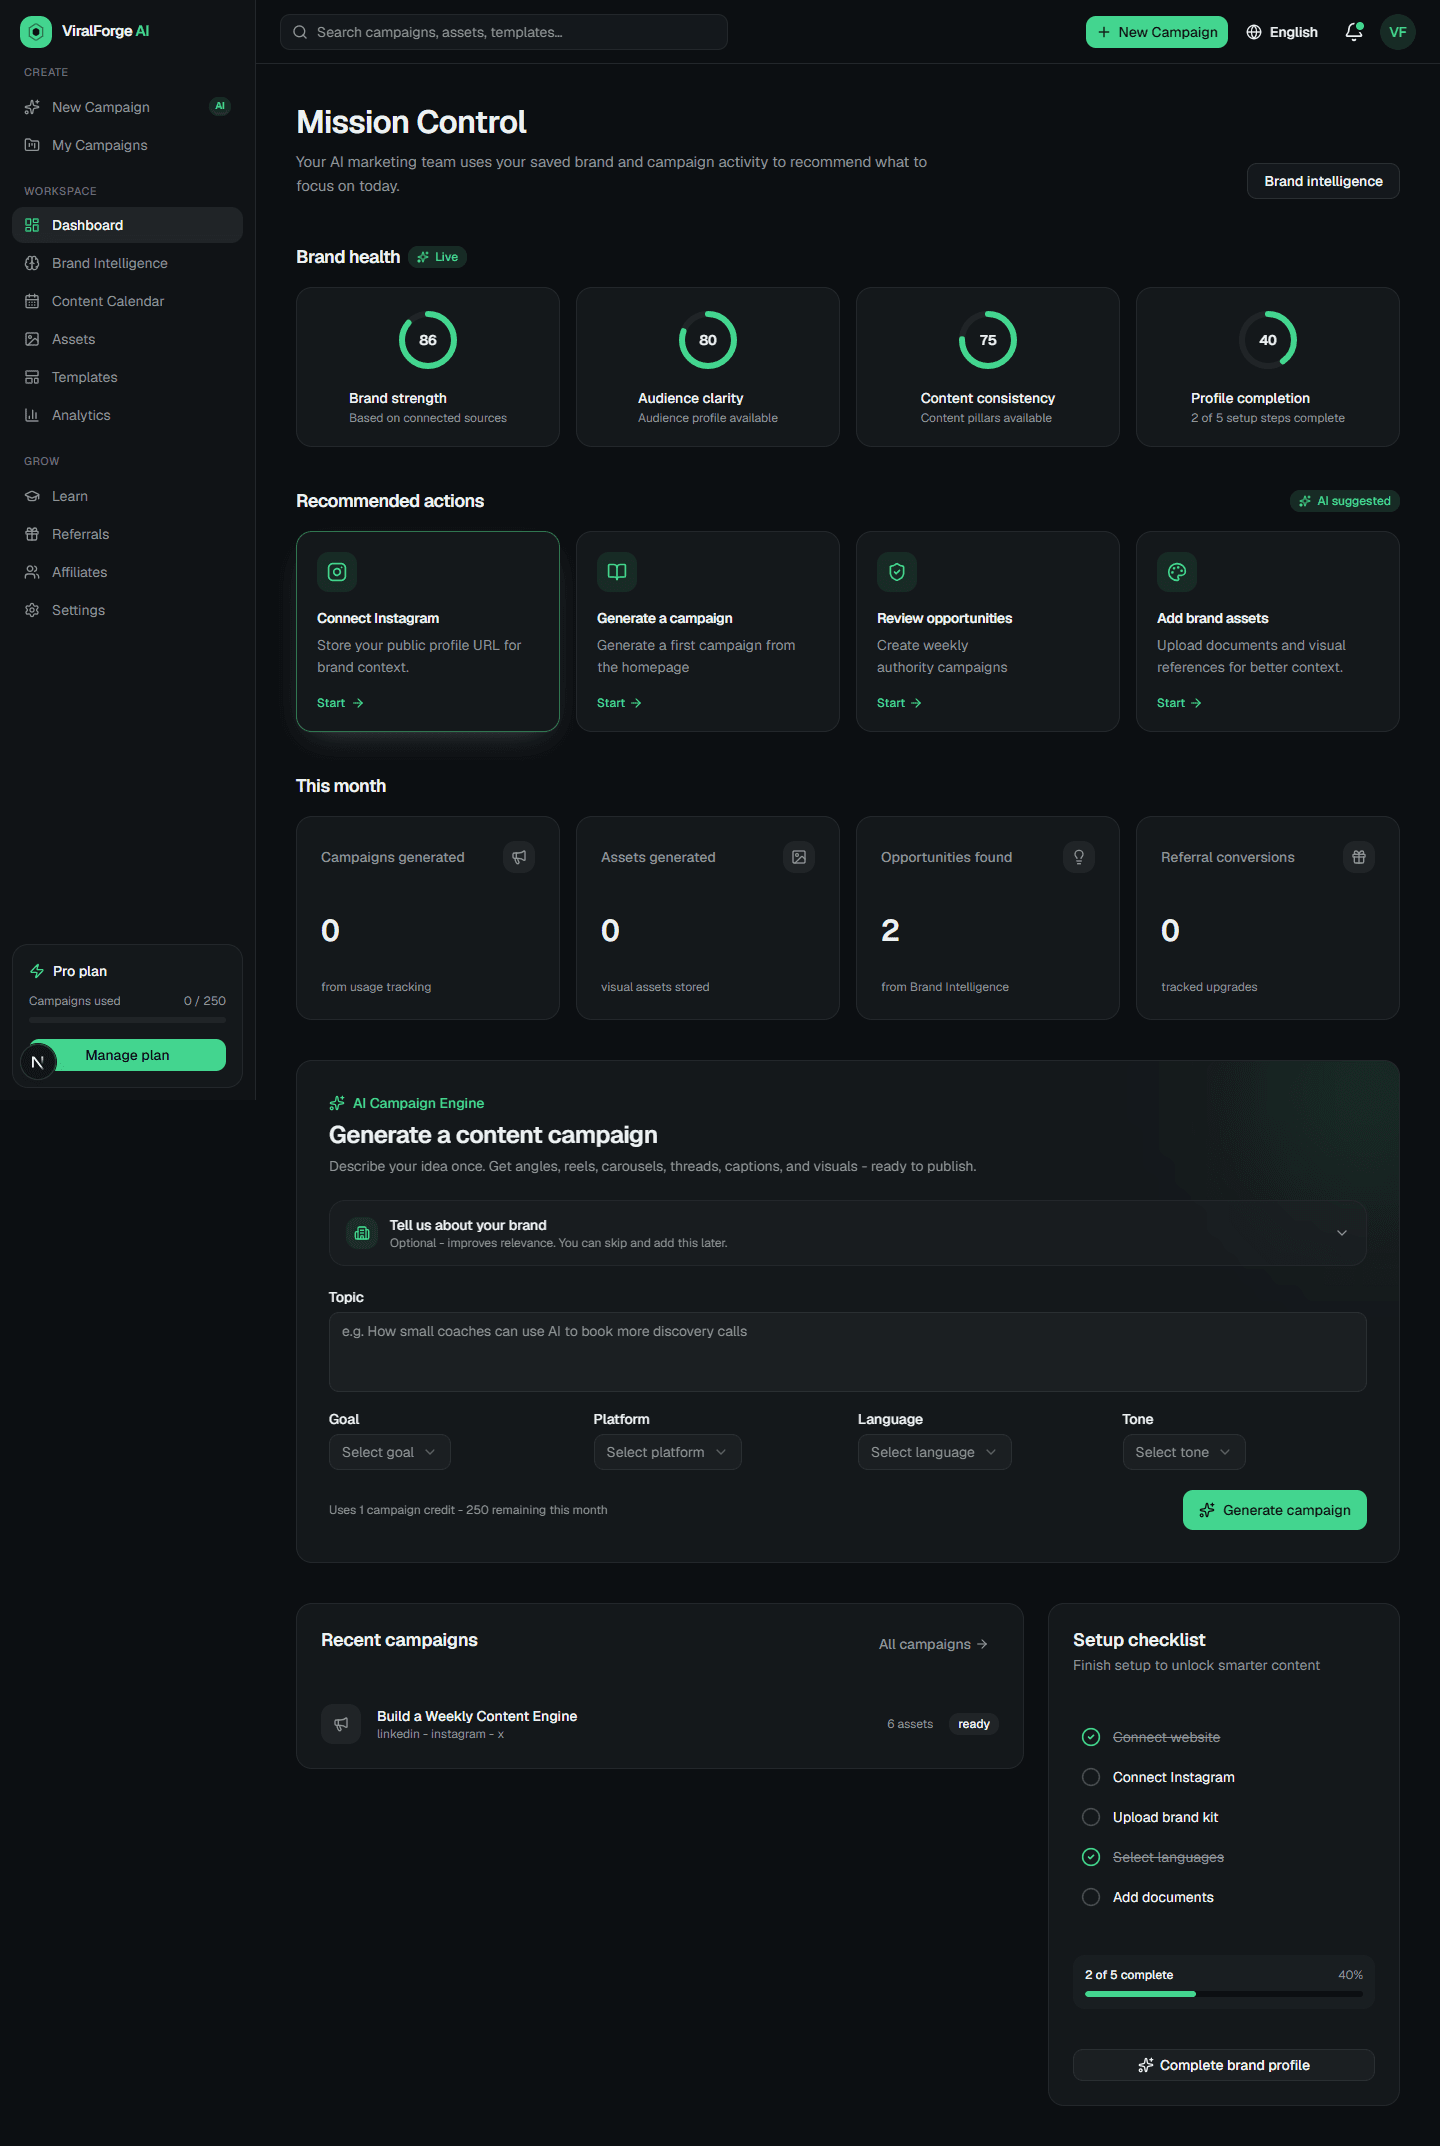Viewport: 1440px width, 2146px height.
Task: Click the palette icon in Add brand assets card
Action: (x=1177, y=572)
